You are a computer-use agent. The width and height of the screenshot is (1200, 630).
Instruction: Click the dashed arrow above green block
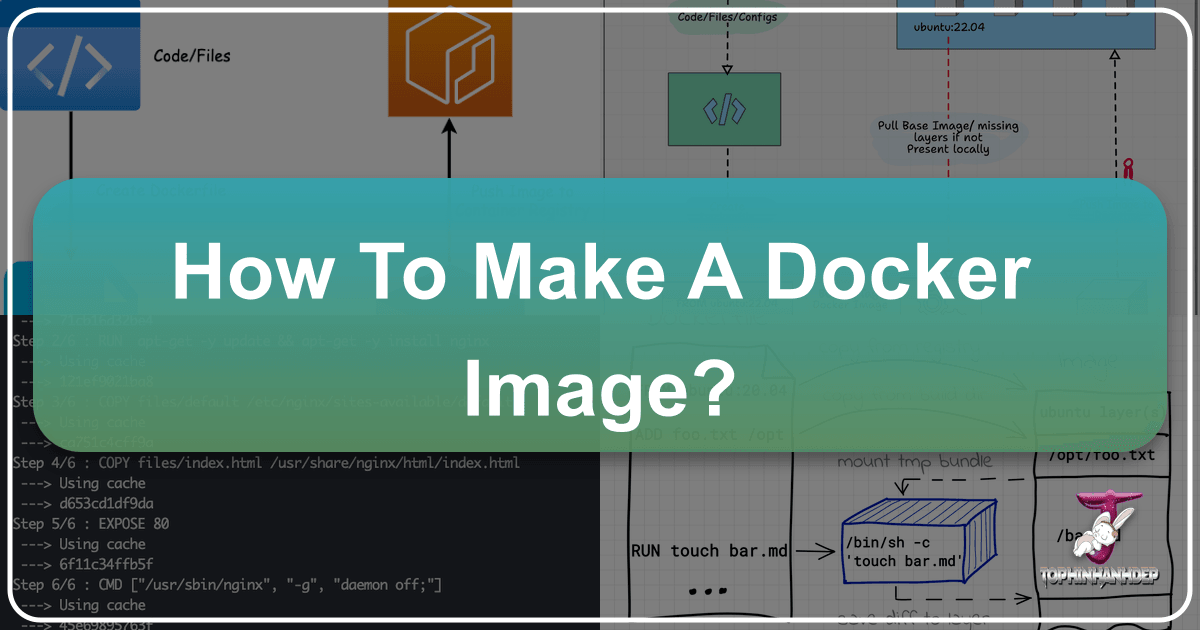pyautogui.click(x=727, y=52)
